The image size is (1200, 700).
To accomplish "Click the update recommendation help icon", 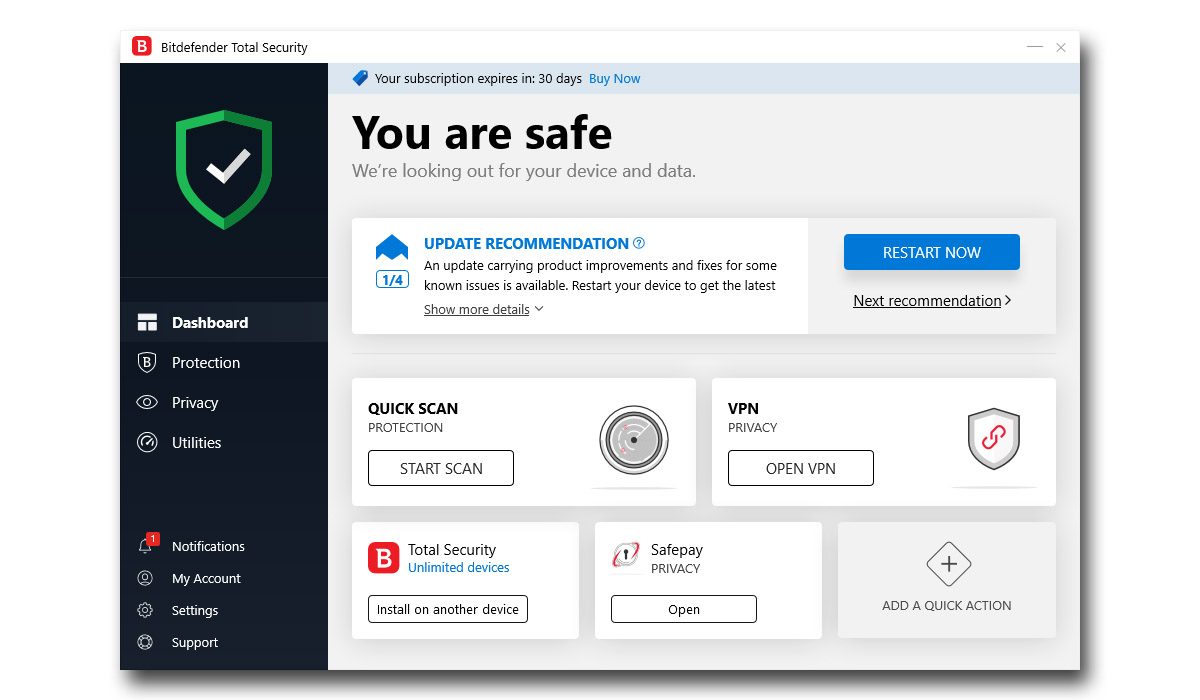I will (639, 243).
